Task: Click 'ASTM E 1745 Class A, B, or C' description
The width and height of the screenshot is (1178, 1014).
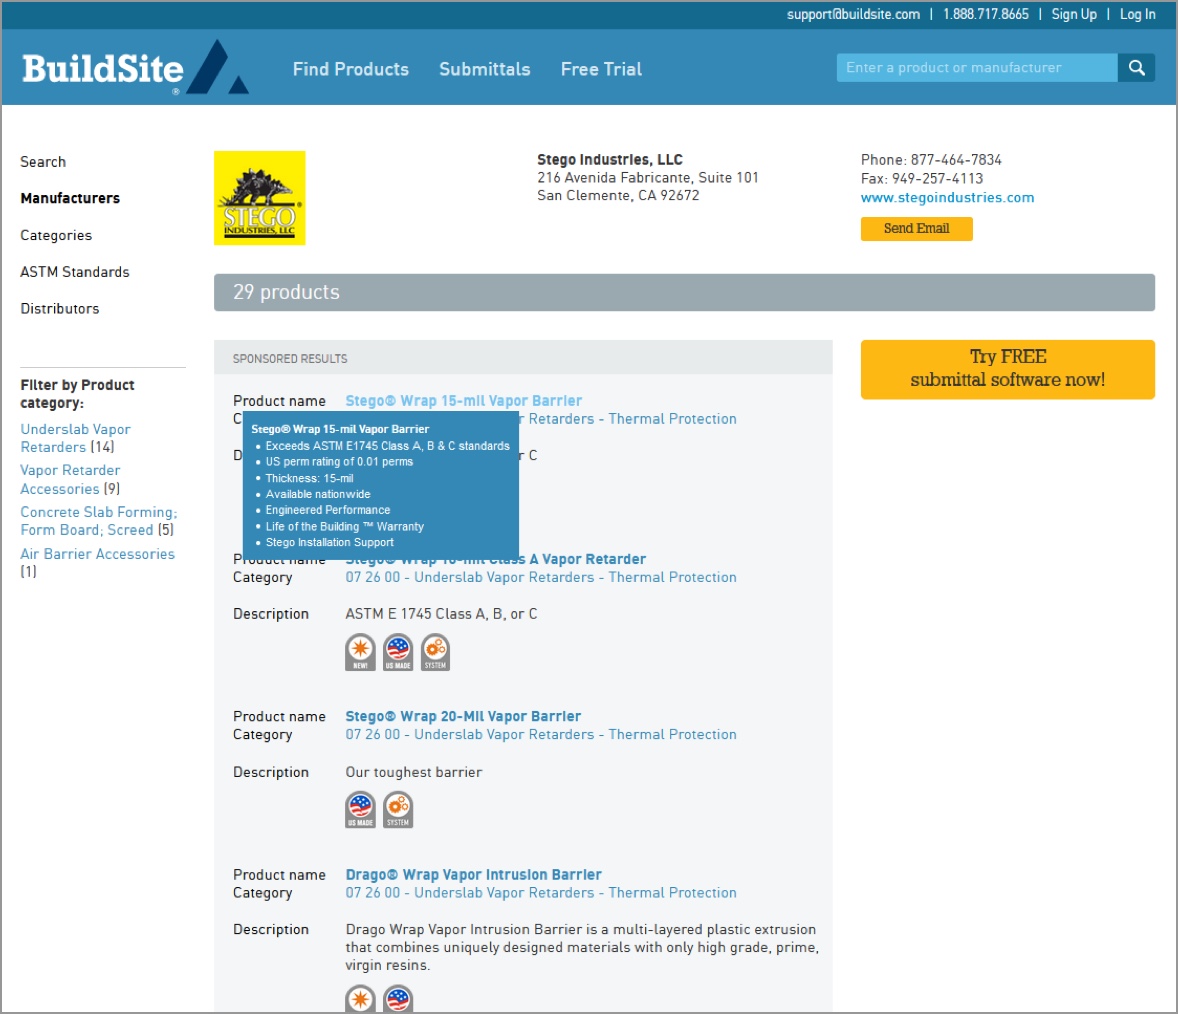Action: (441, 614)
